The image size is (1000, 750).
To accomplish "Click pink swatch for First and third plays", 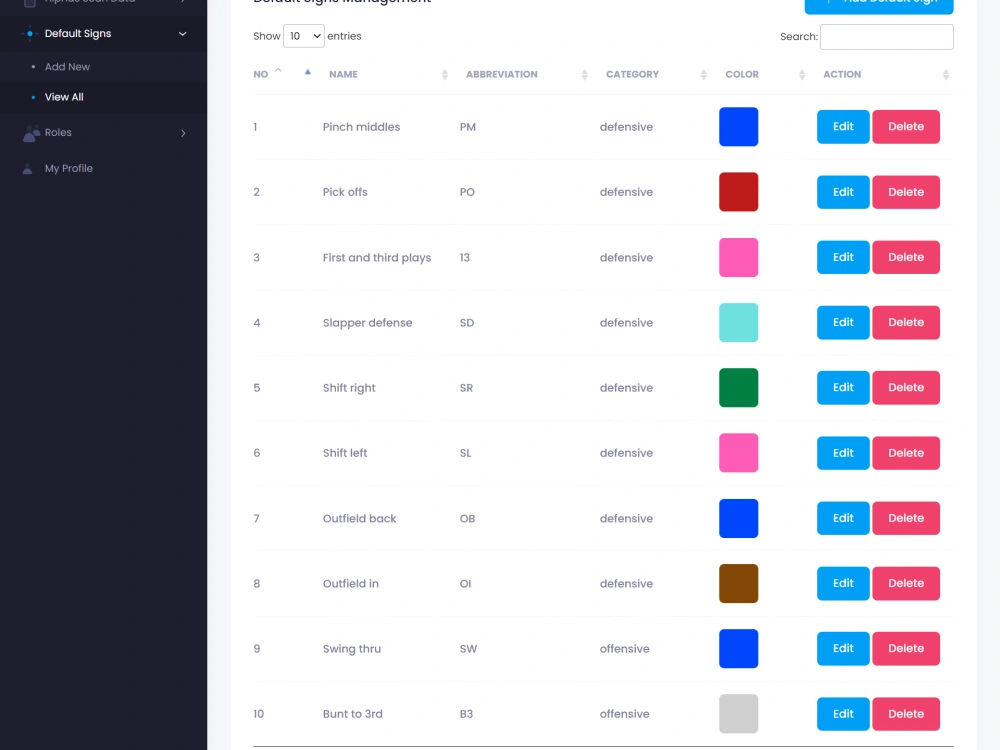I will (x=739, y=257).
